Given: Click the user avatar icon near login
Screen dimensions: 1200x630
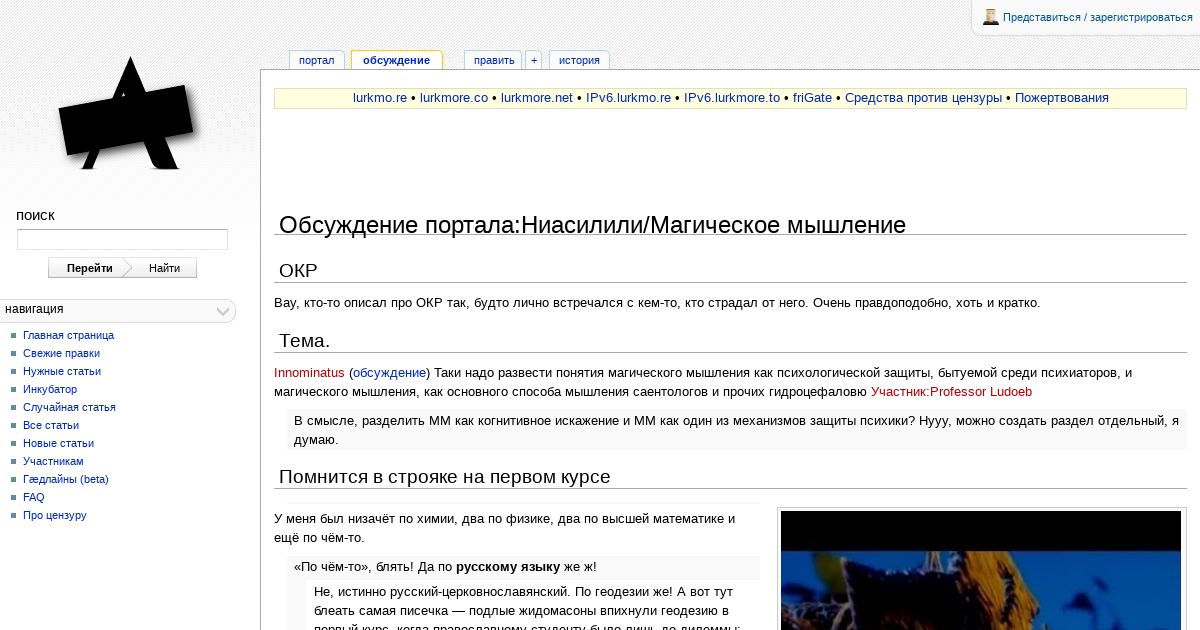Looking at the screenshot, I should pyautogui.click(x=991, y=17).
